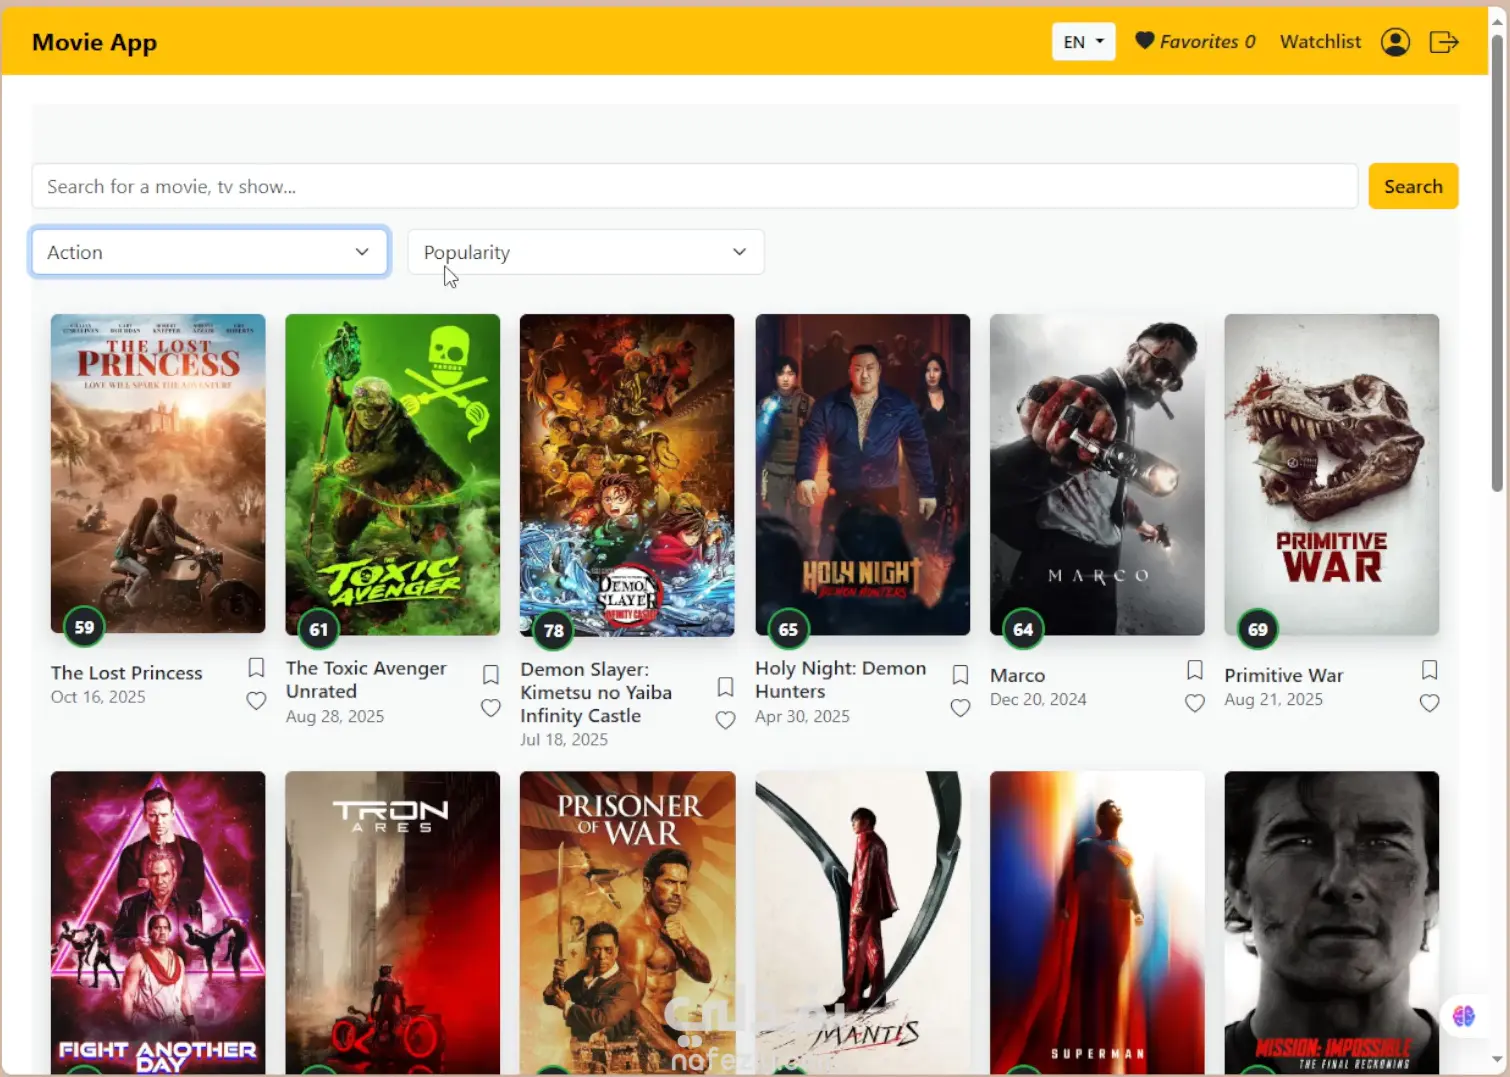
Task: Click the logout icon in header
Action: (1444, 42)
